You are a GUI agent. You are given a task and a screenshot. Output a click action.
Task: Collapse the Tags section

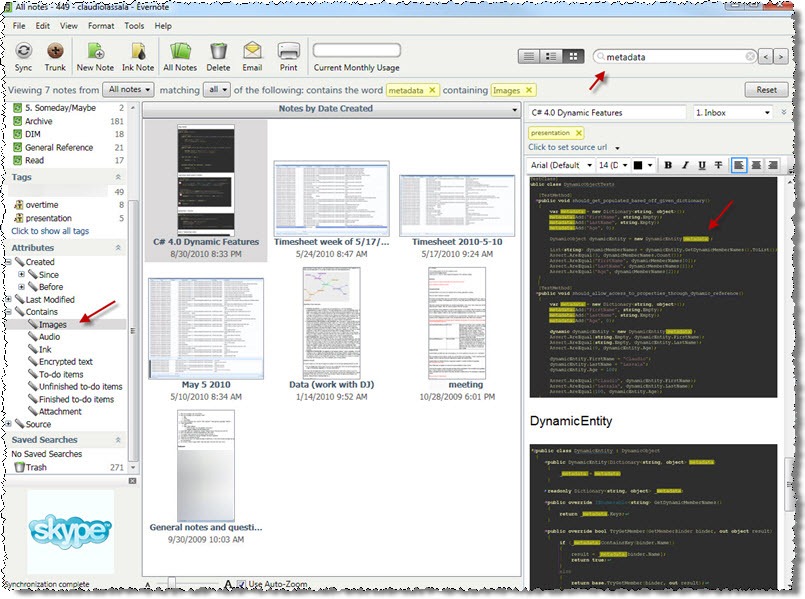tap(118, 177)
